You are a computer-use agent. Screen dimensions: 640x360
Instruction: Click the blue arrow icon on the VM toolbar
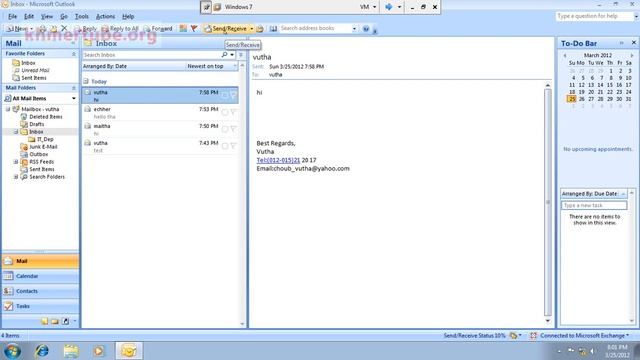(x=389, y=7)
